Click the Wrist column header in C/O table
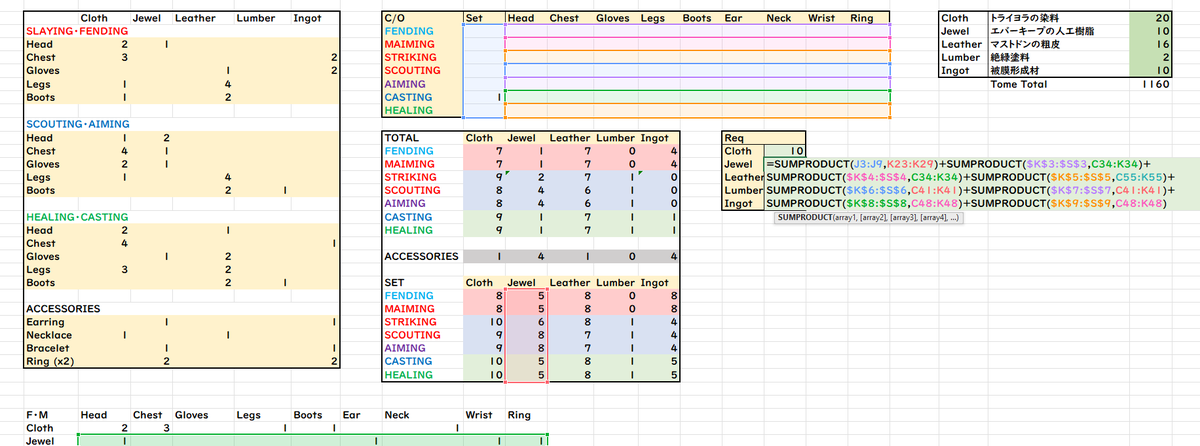 coord(821,18)
